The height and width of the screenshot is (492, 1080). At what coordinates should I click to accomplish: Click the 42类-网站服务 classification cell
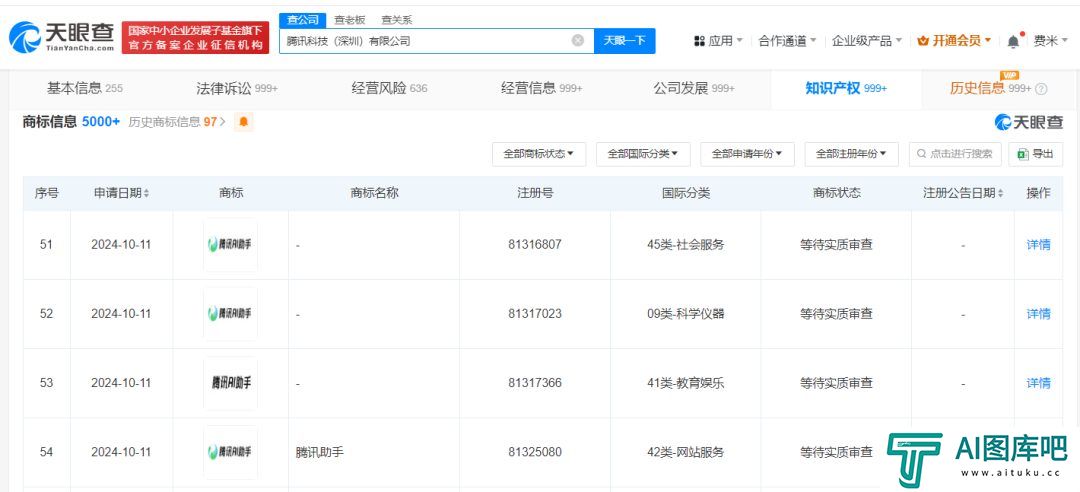tap(685, 453)
